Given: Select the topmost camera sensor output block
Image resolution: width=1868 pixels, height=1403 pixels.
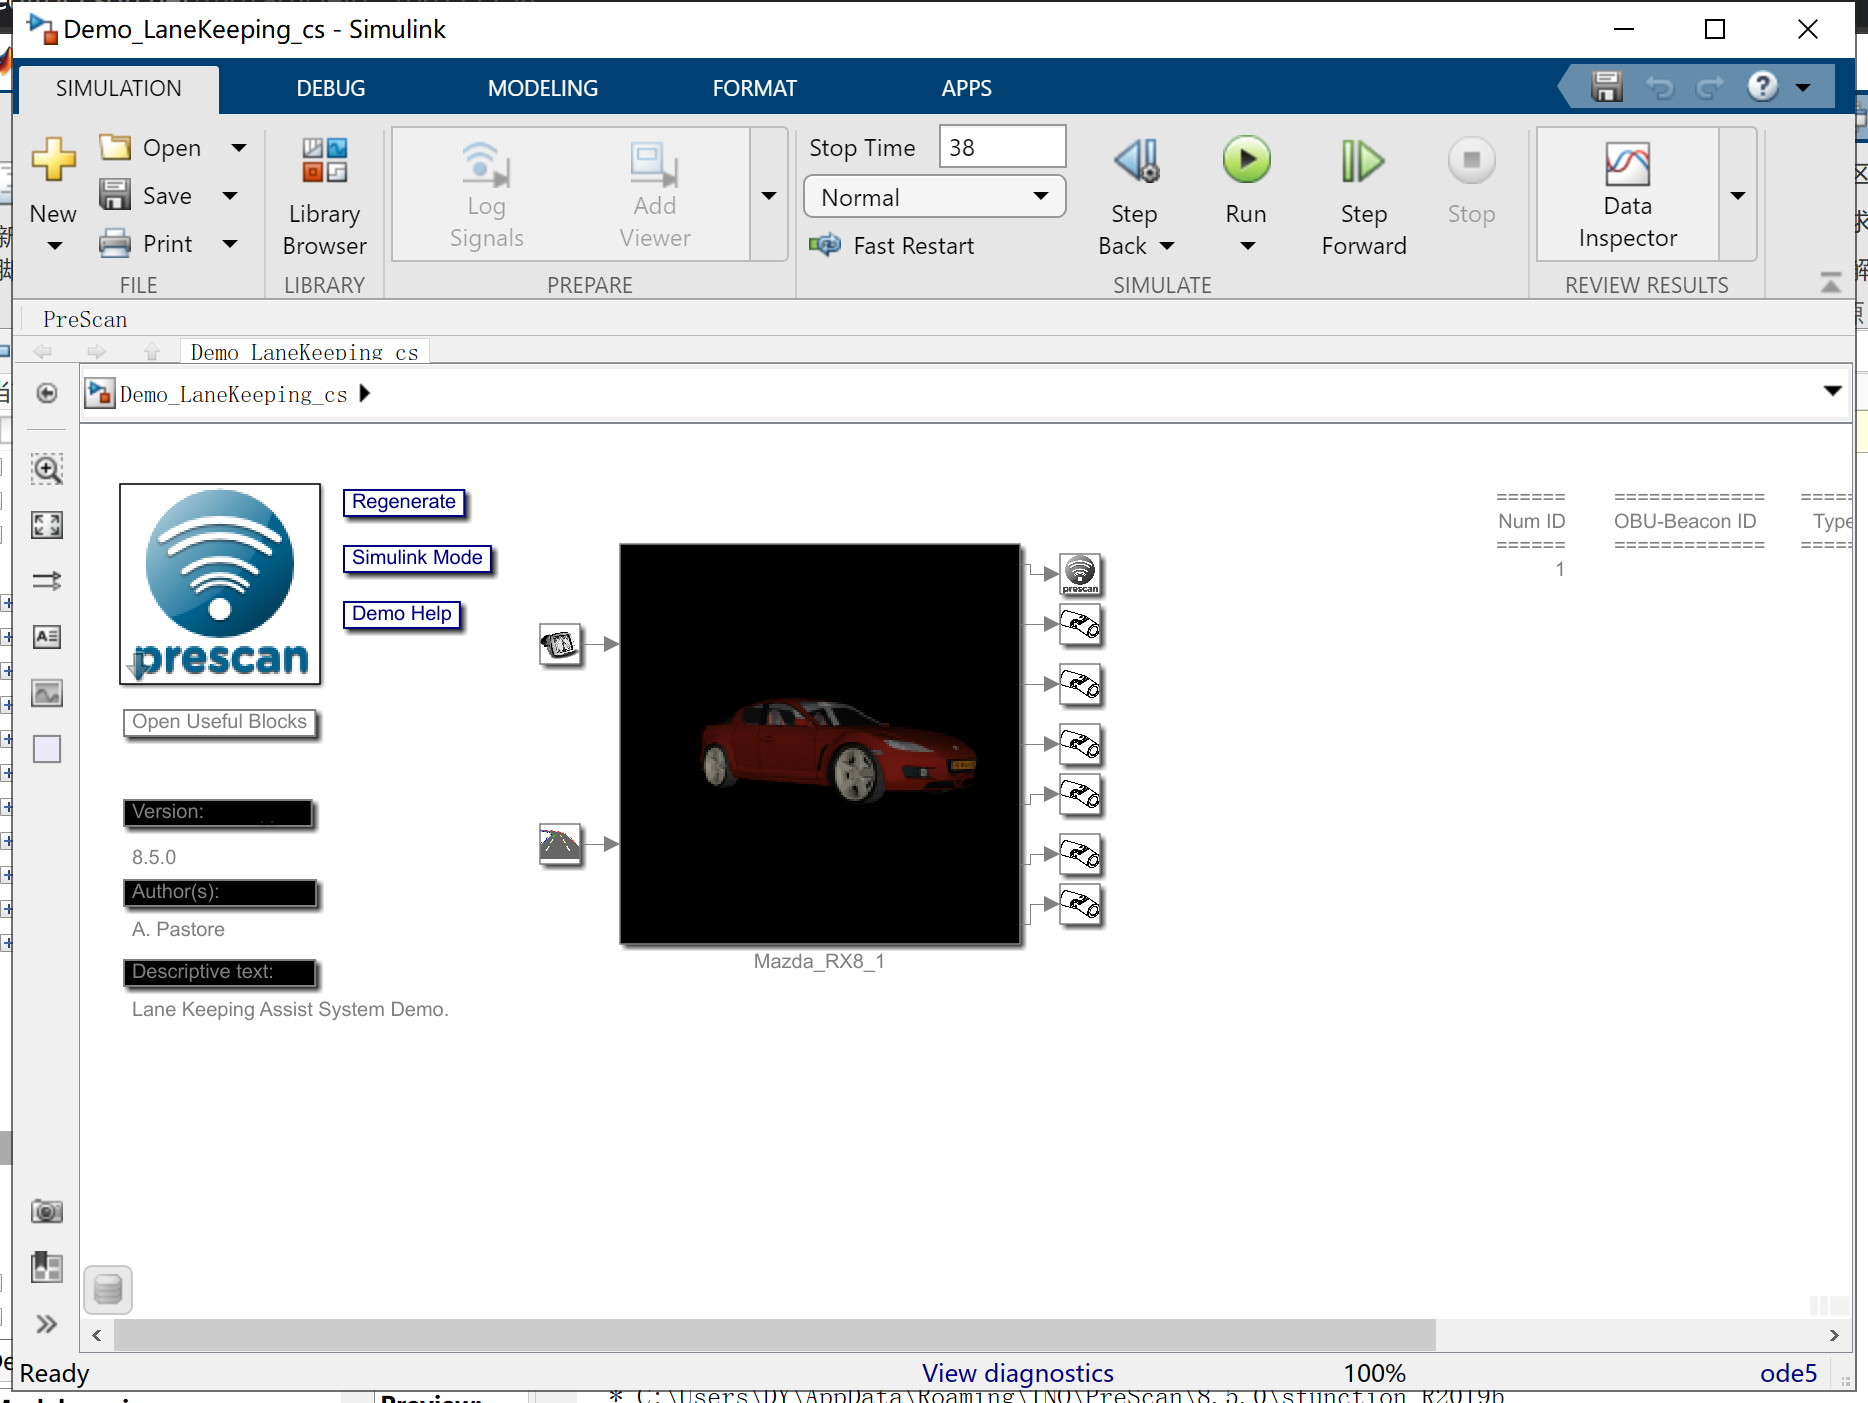Looking at the screenshot, I should (1080, 625).
